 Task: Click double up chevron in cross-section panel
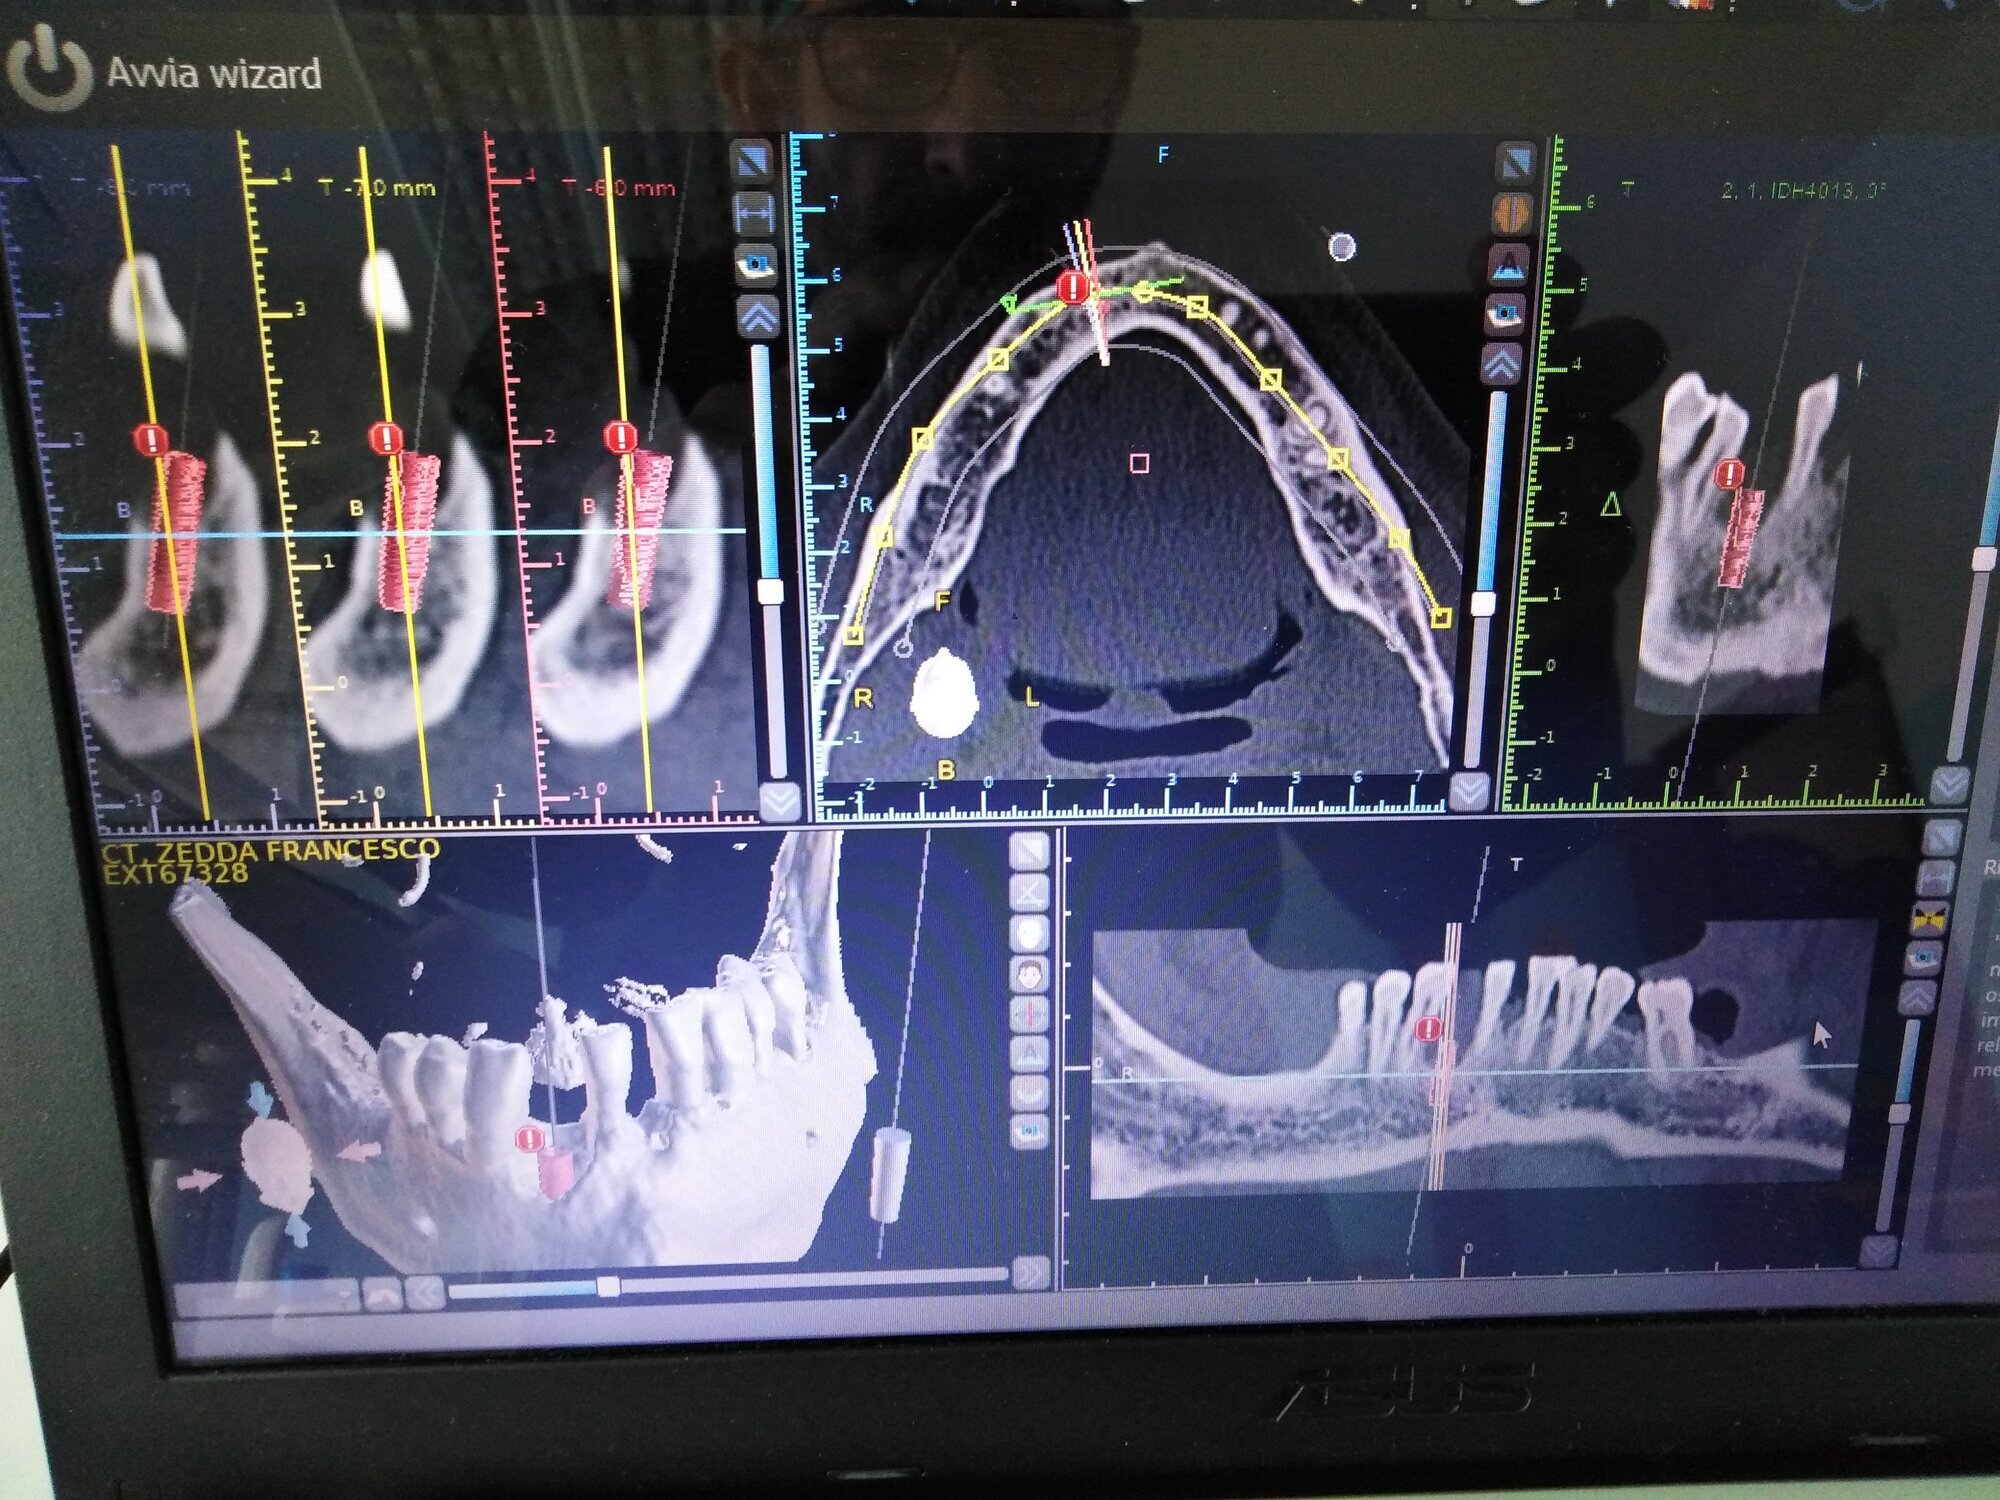[759, 317]
